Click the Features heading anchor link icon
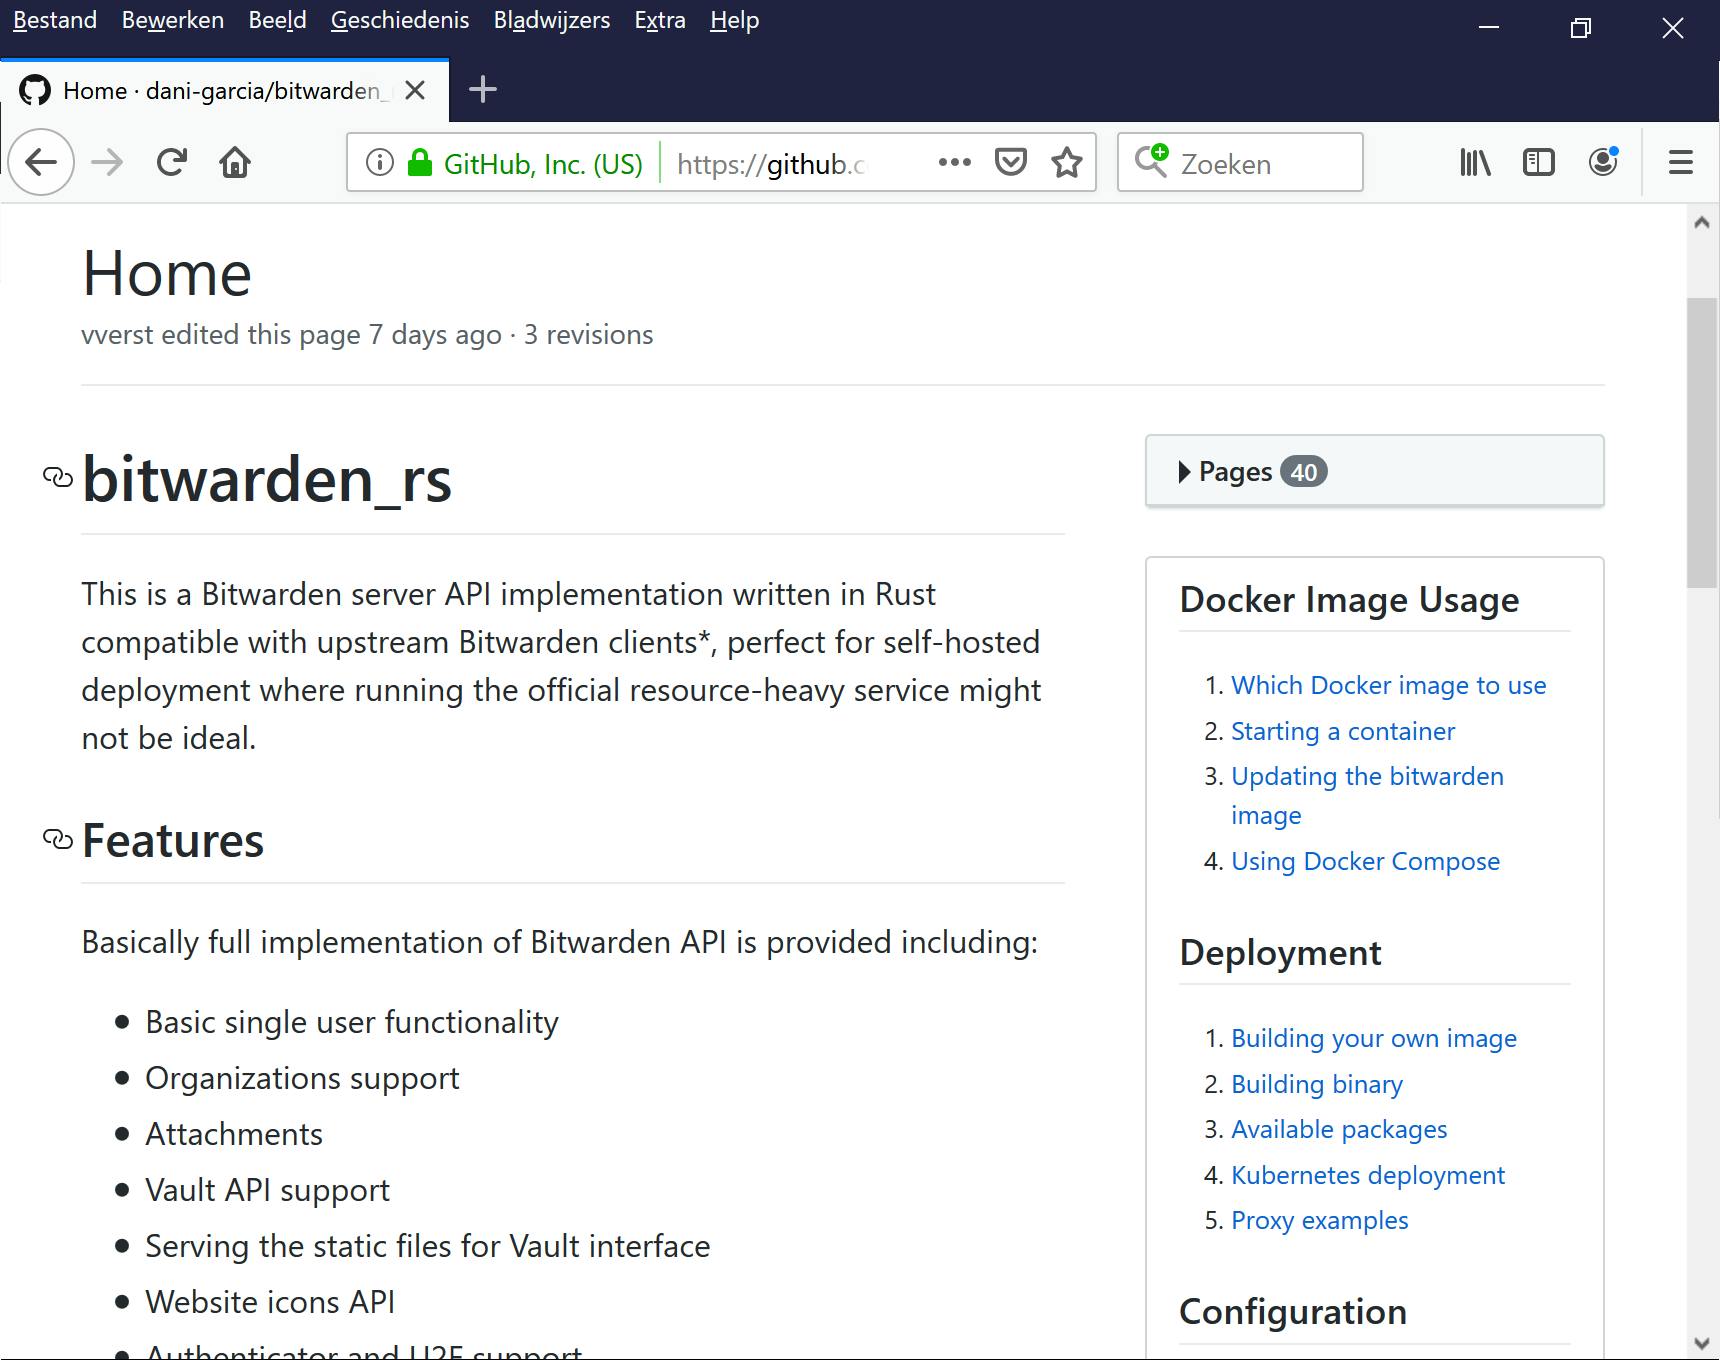1720x1360 pixels. pyautogui.click(x=58, y=839)
